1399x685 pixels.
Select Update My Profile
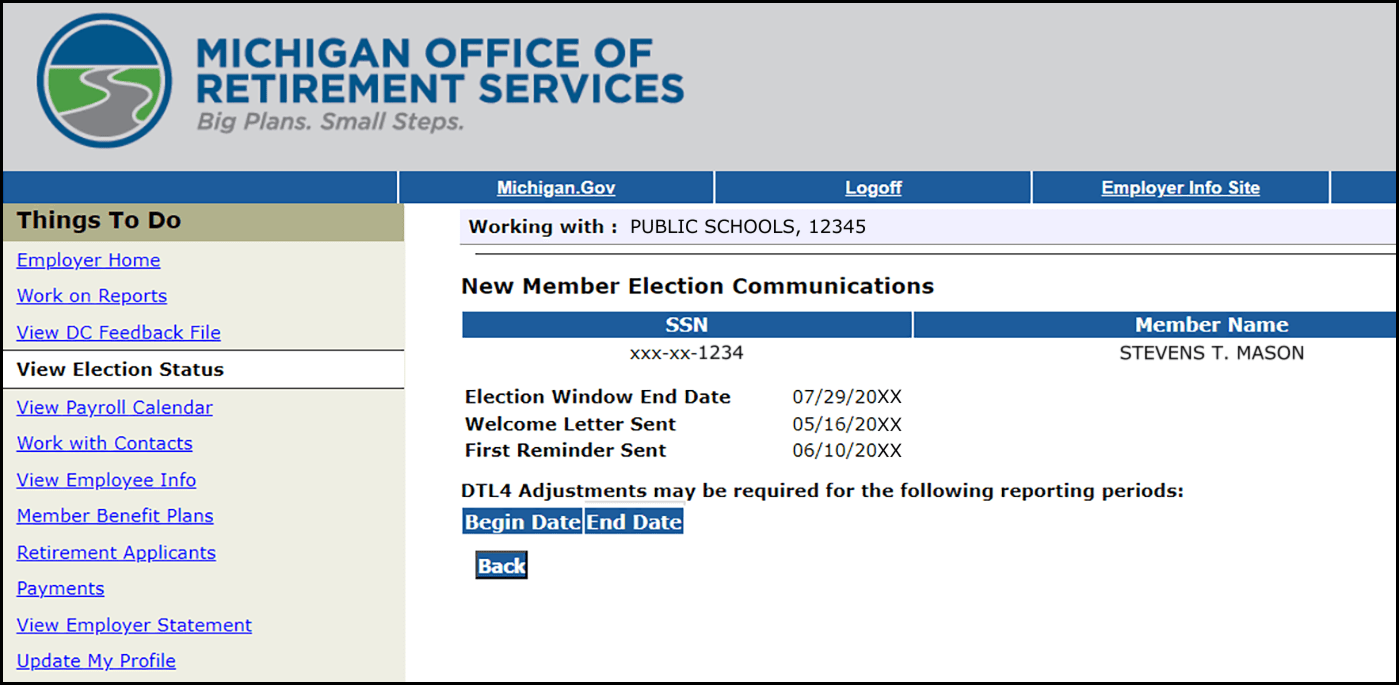pyautogui.click(x=96, y=661)
